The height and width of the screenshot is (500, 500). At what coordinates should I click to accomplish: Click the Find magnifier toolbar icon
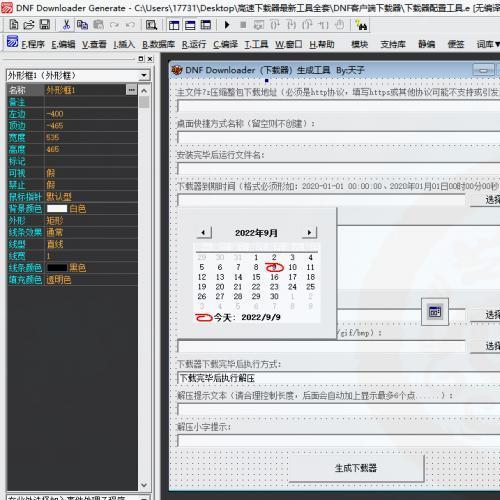(151, 25)
